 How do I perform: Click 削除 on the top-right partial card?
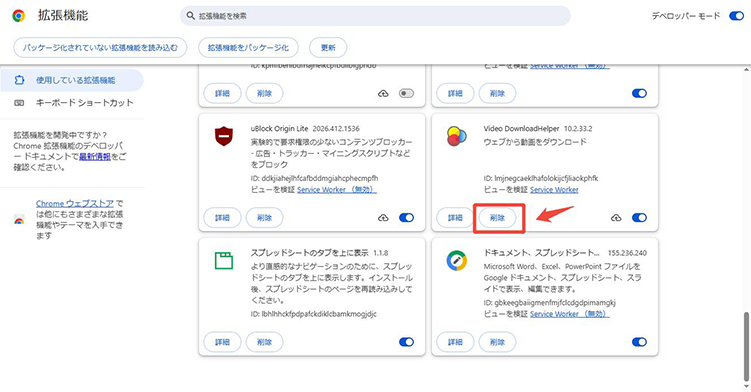point(497,93)
